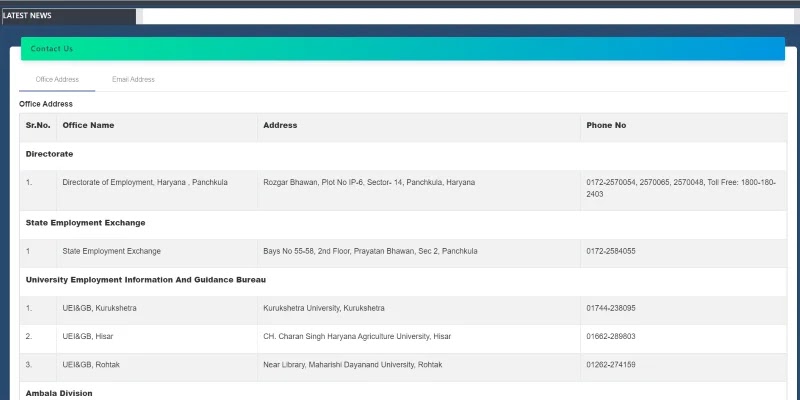Select 'Kurukshetra University, Kurukshetra' address
This screenshot has height=400, width=800.
point(324,309)
